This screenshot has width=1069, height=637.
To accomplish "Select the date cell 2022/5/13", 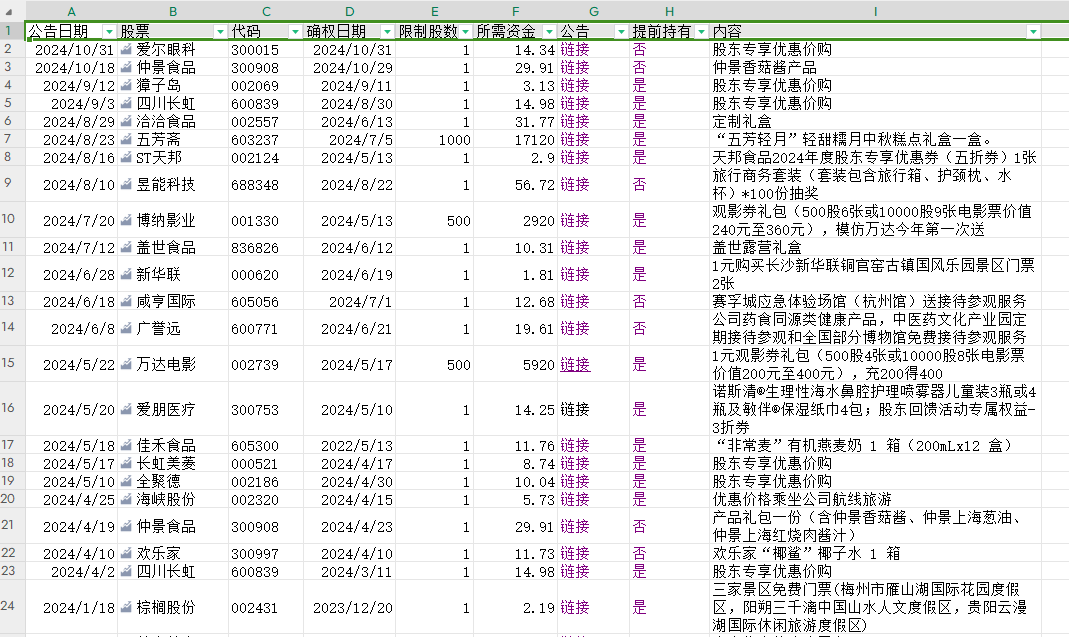I will (x=350, y=445).
